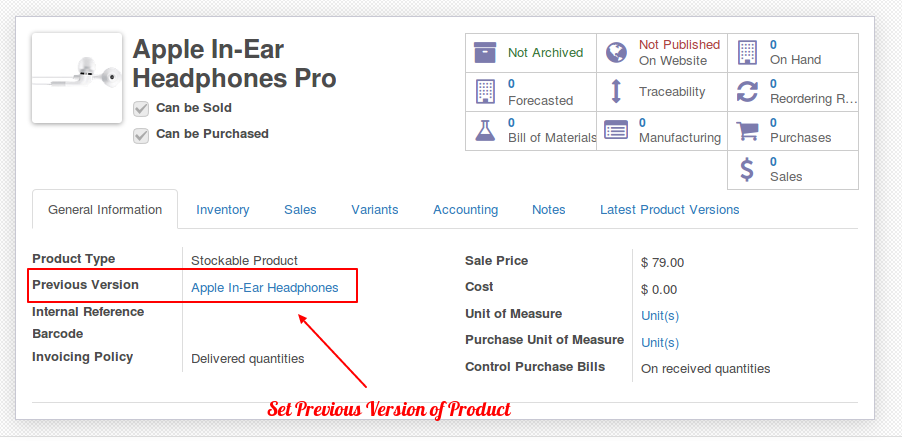Open Purchases shopping cart icon

747,131
